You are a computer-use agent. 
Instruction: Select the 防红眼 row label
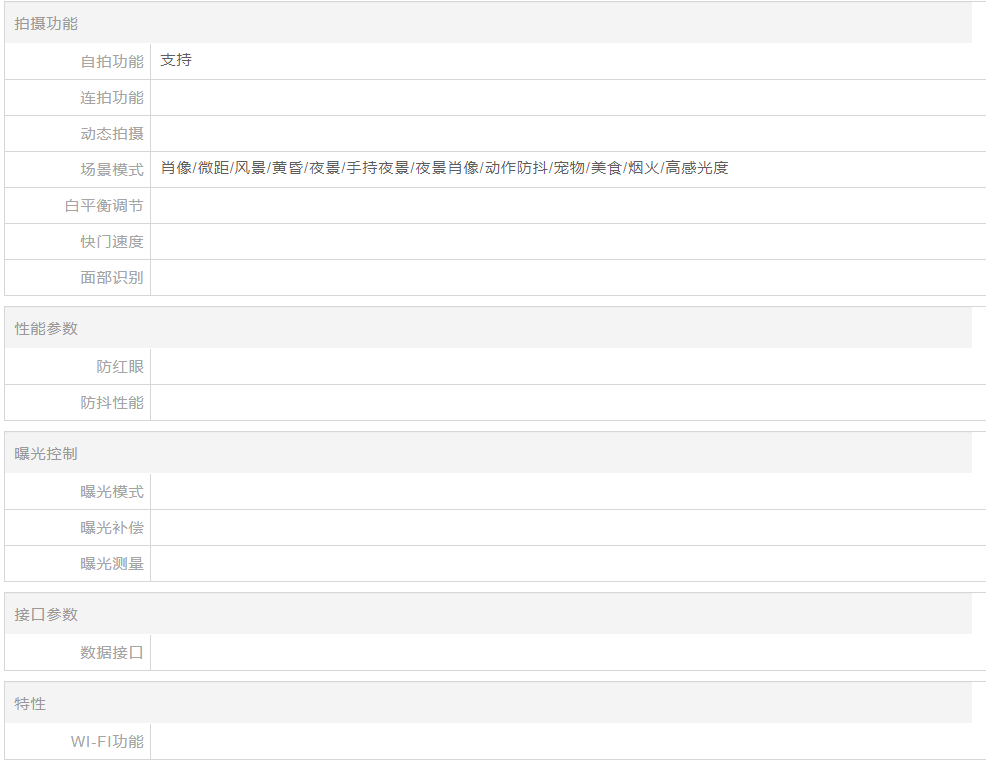pos(120,367)
